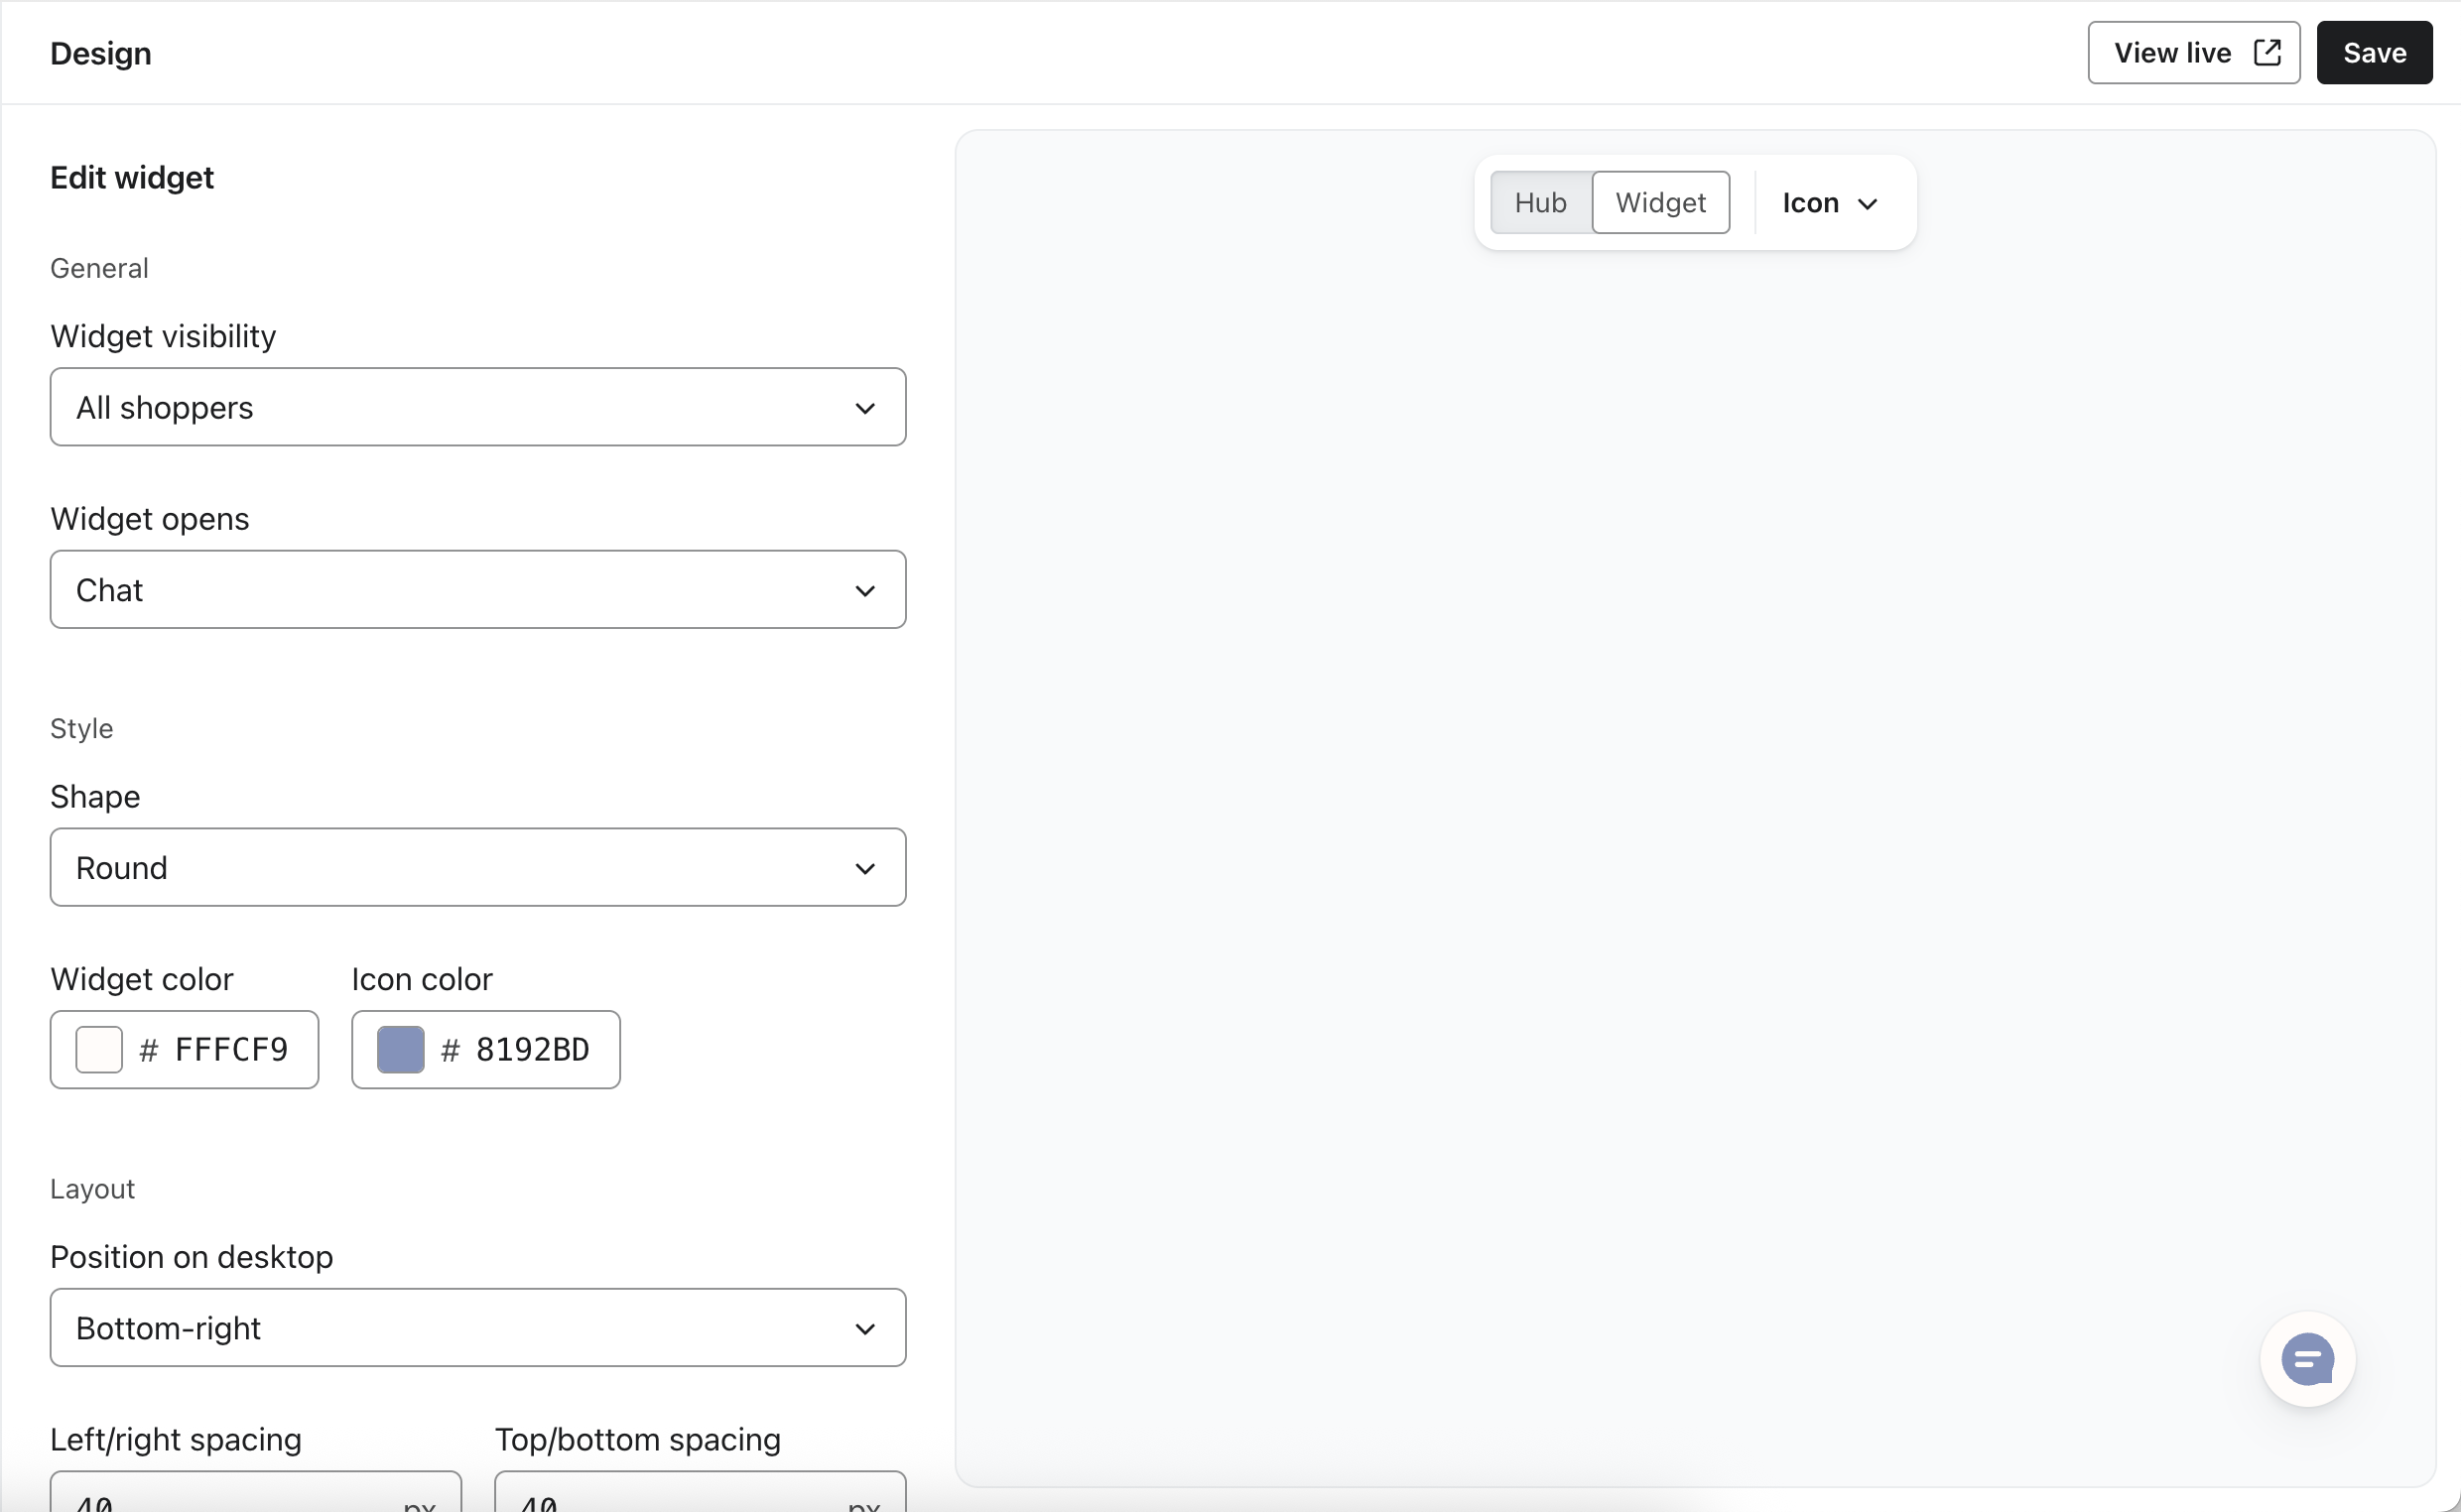Click the Icon color preview square
Screen dimensions: 2461x1512
pyautogui.click(x=398, y=1049)
